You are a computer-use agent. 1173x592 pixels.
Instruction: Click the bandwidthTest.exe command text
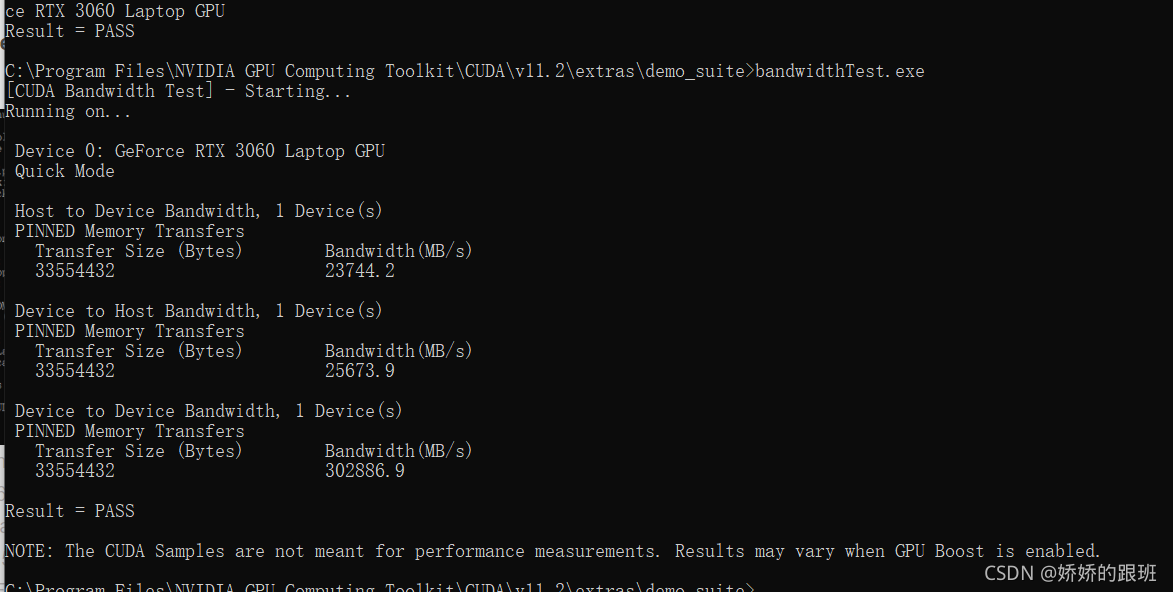(x=839, y=71)
